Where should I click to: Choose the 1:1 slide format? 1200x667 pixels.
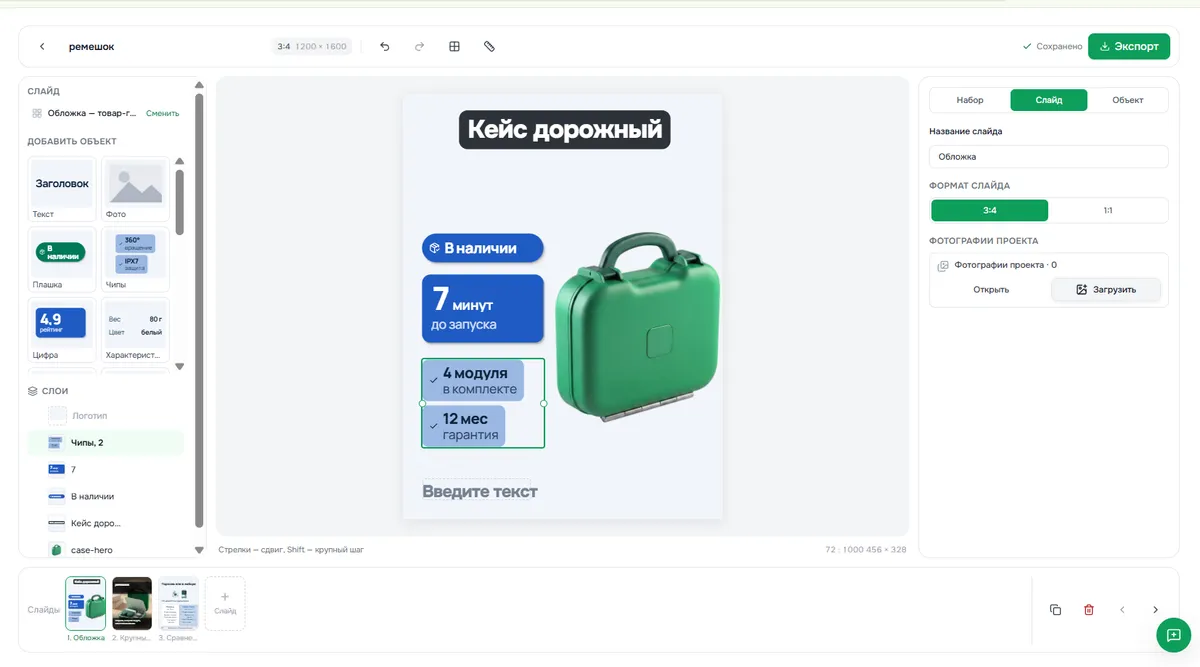coord(1108,211)
